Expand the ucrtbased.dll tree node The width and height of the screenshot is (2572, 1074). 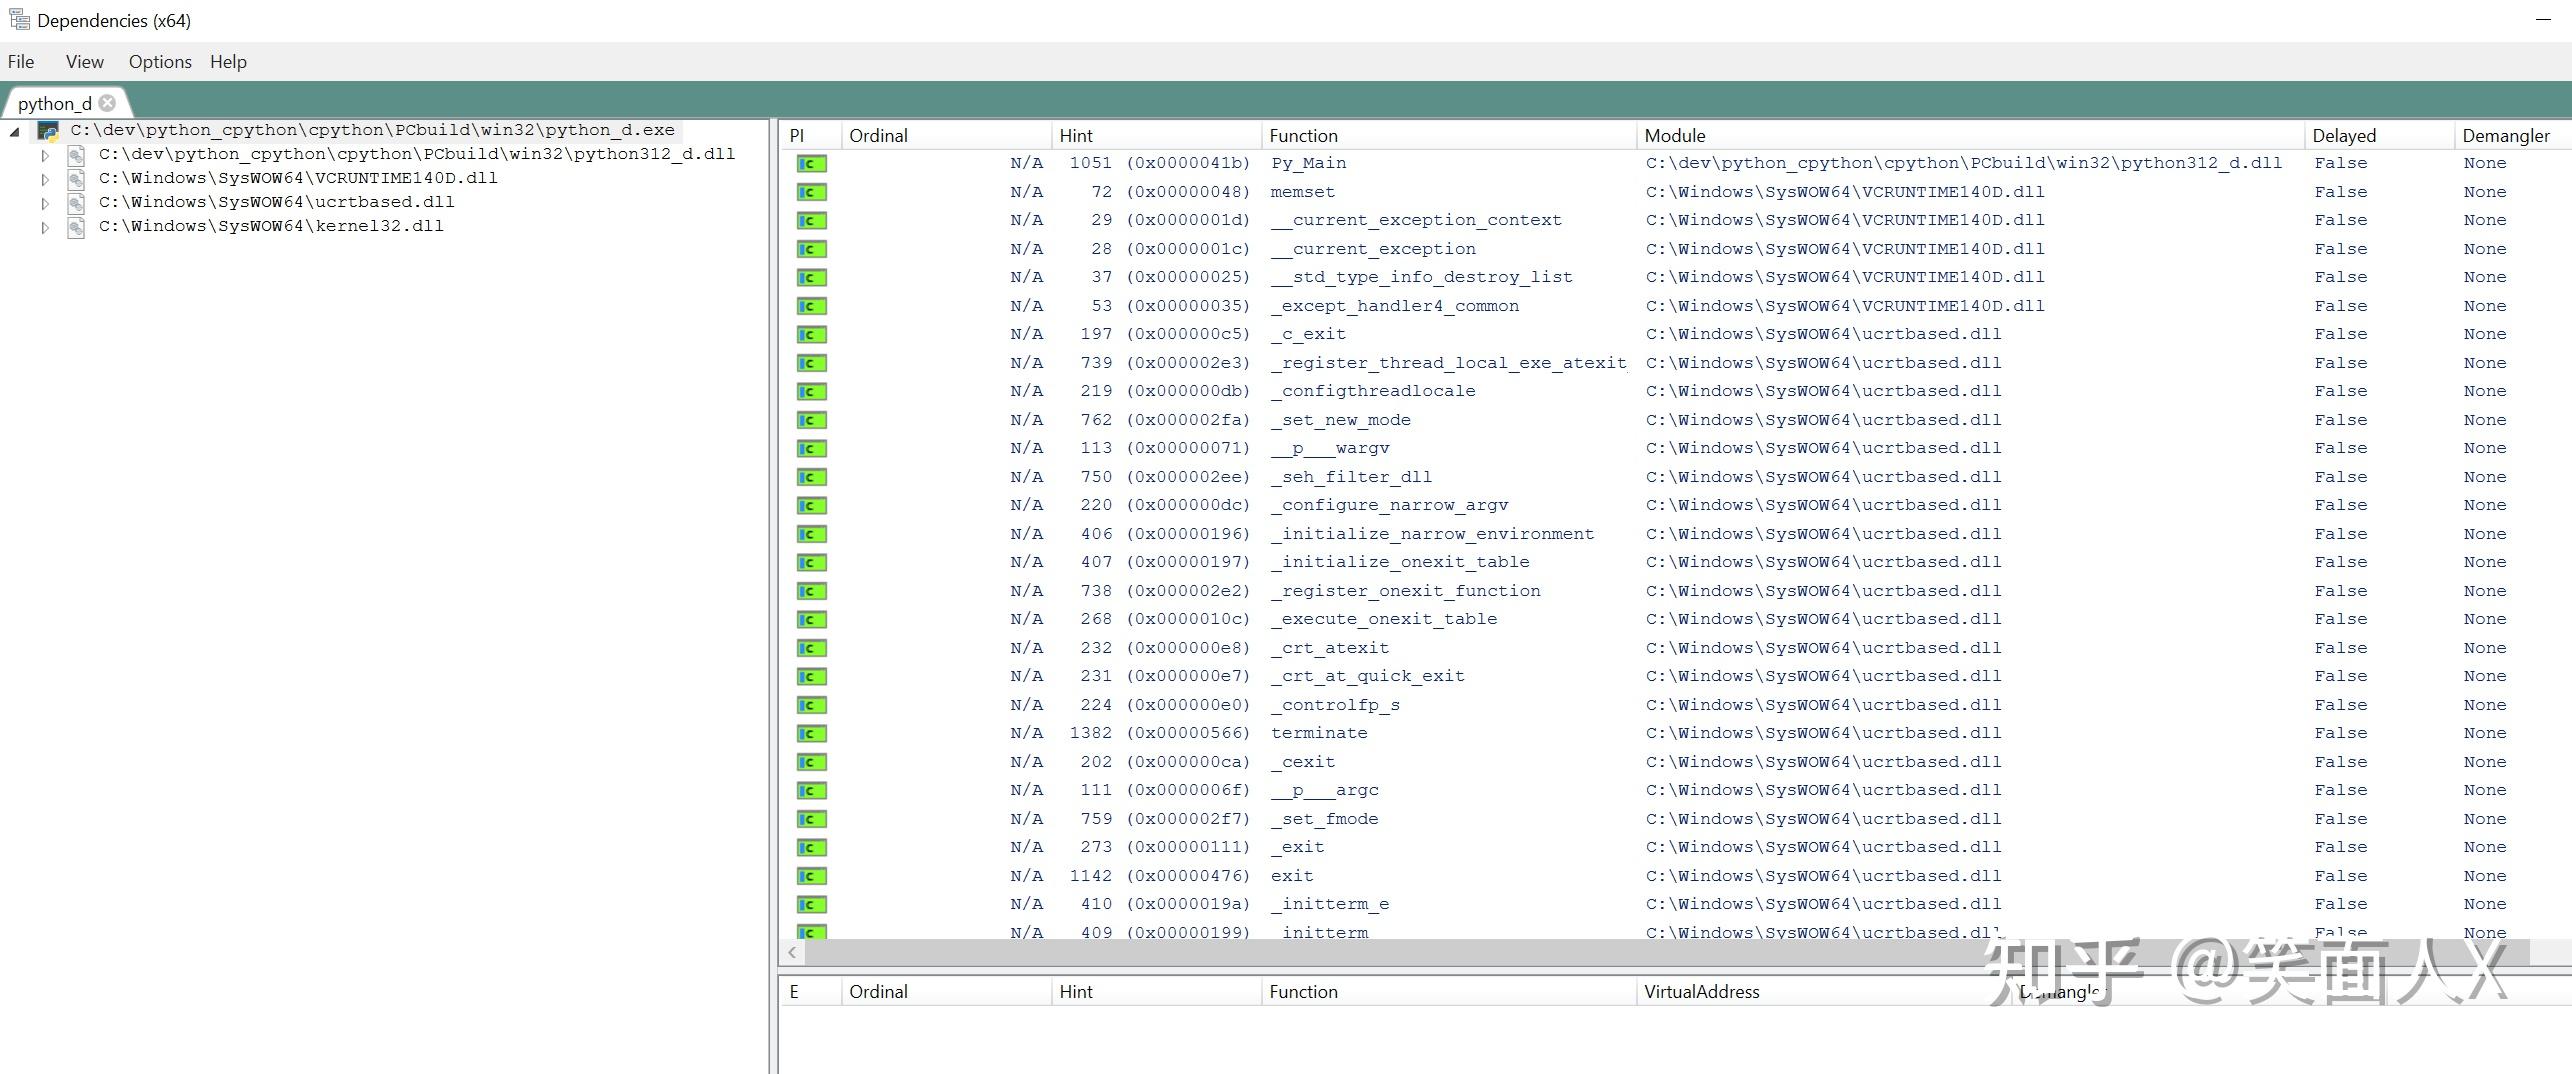[x=45, y=203]
